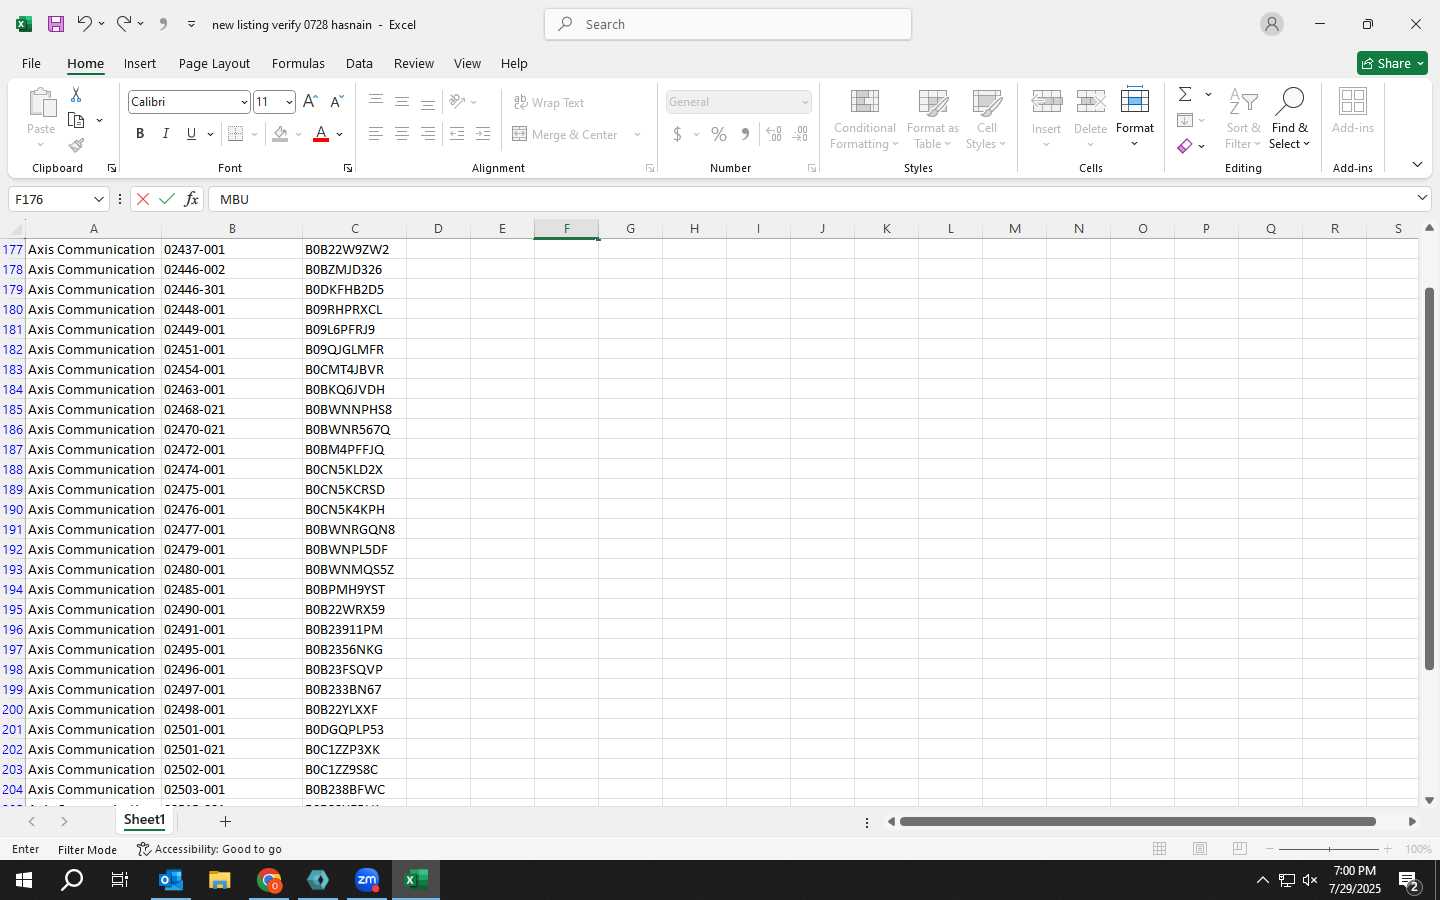This screenshot has width=1440, height=900.
Task: Open Customize Quick Access Toolbar dropdown
Action: (191, 24)
